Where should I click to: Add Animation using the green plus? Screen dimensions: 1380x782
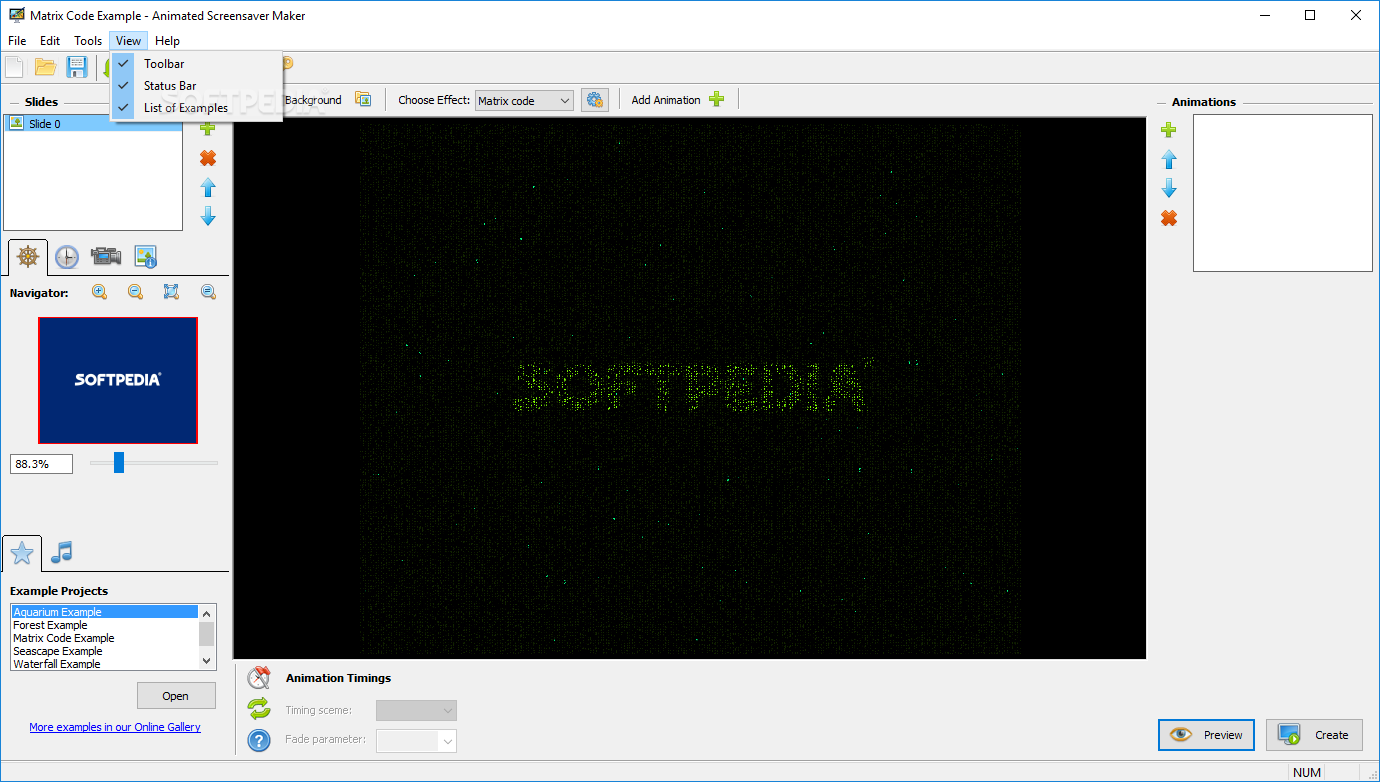point(716,99)
